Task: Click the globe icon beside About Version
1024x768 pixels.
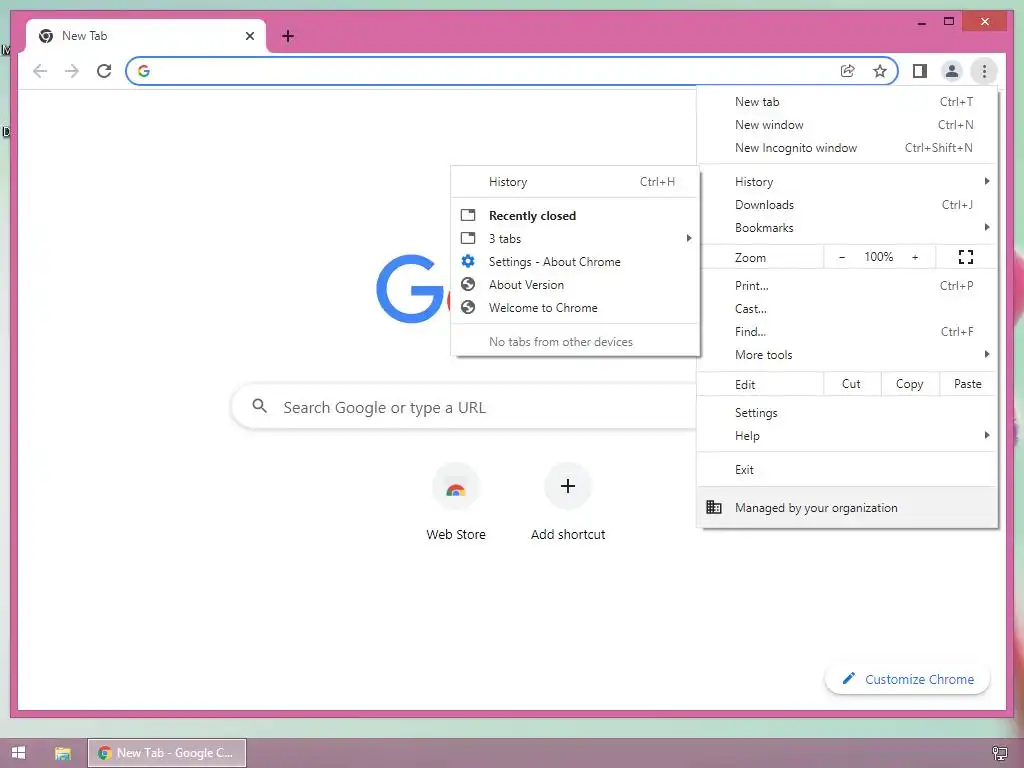Action: 468,284
